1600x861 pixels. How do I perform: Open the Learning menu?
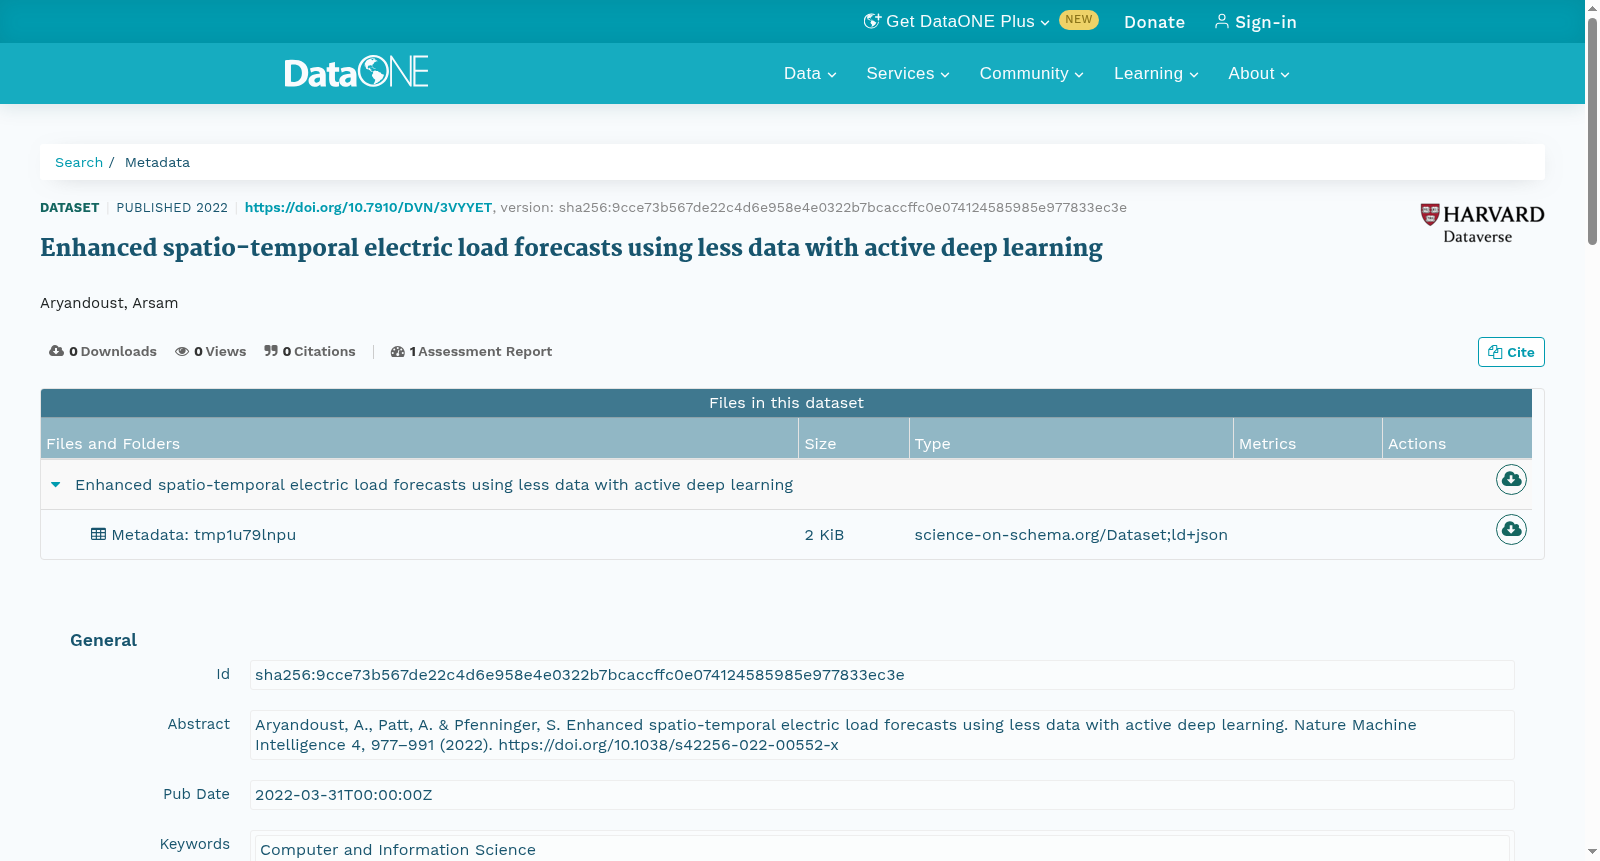coord(1156,73)
